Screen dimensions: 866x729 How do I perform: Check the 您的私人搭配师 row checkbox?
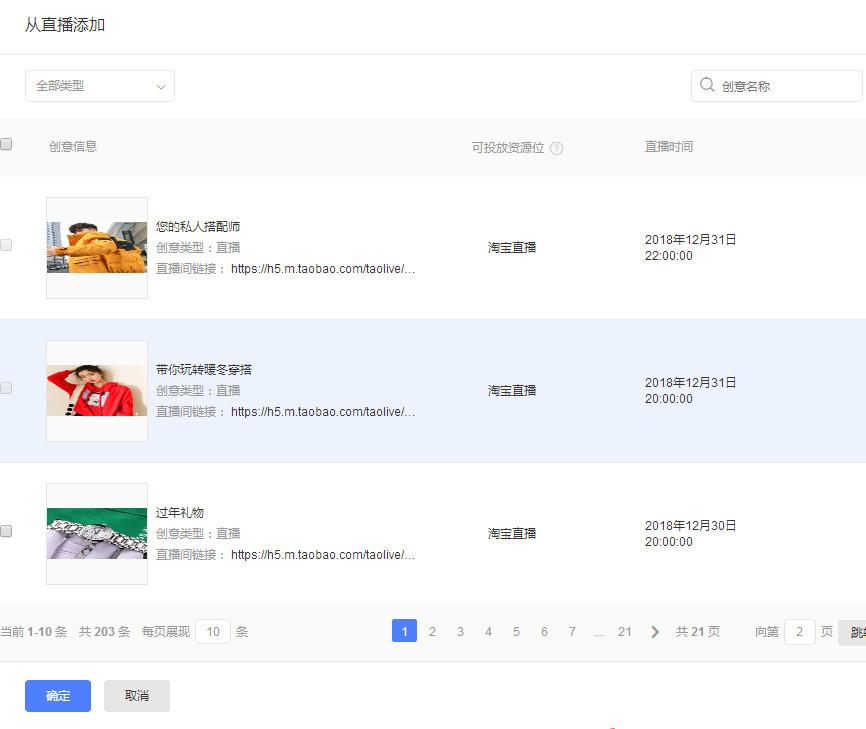click(6, 245)
